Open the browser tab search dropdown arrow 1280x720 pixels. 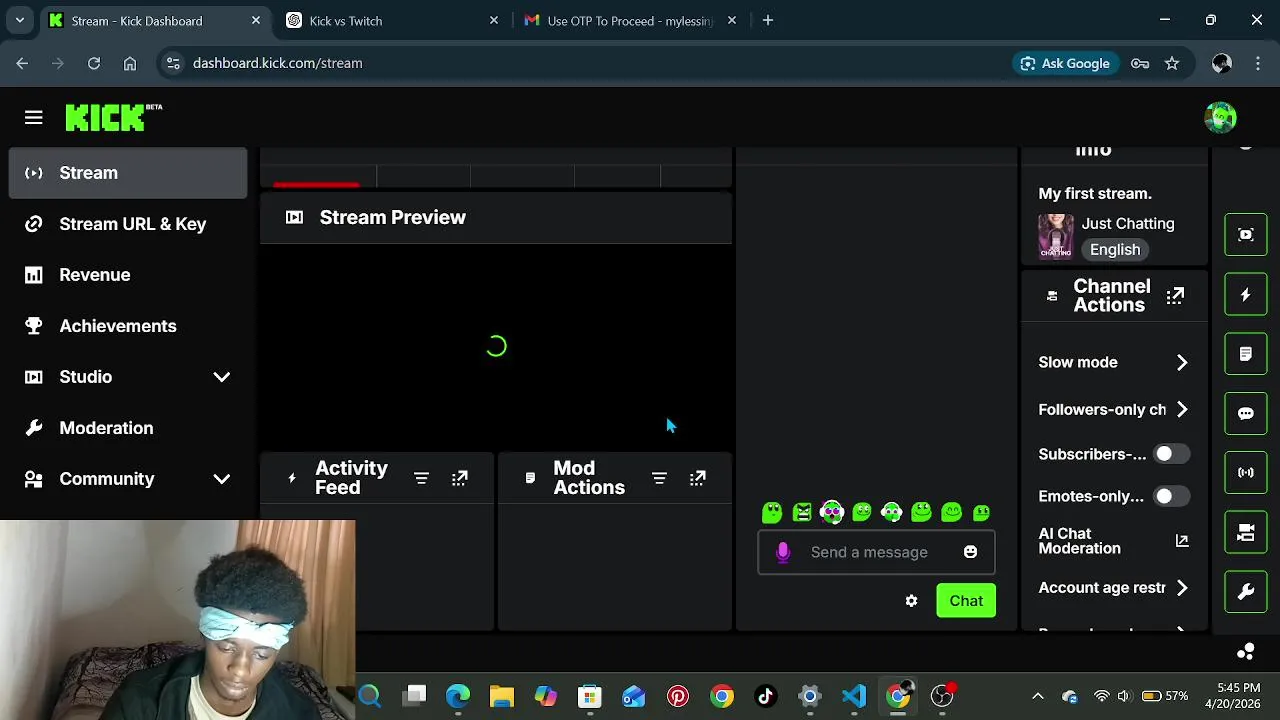19,20
